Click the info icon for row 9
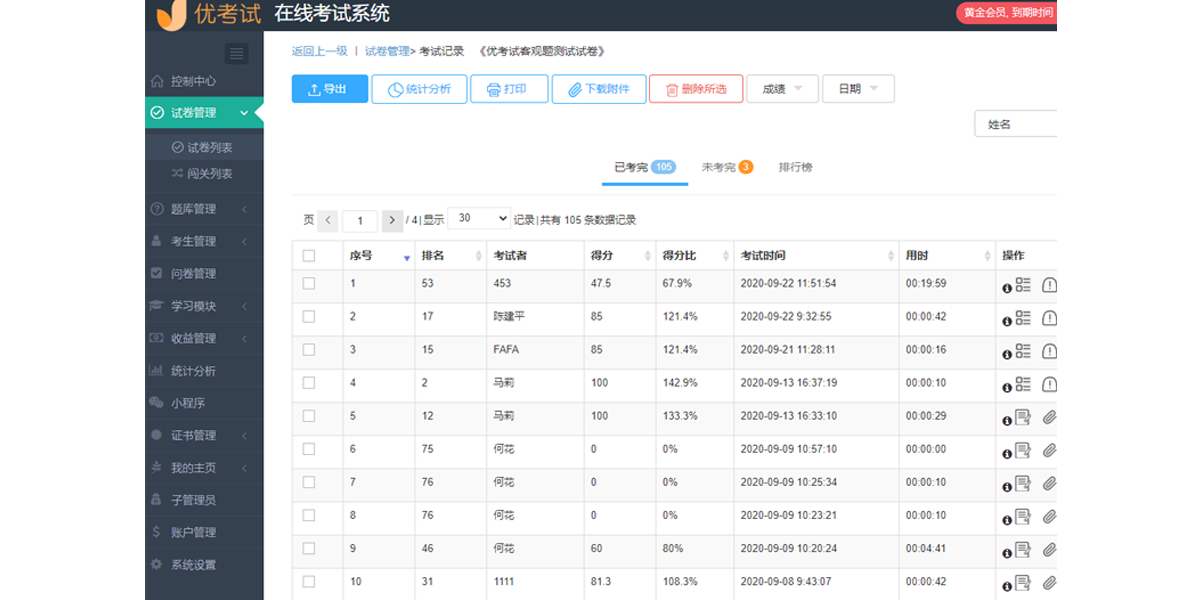 [x=1007, y=551]
